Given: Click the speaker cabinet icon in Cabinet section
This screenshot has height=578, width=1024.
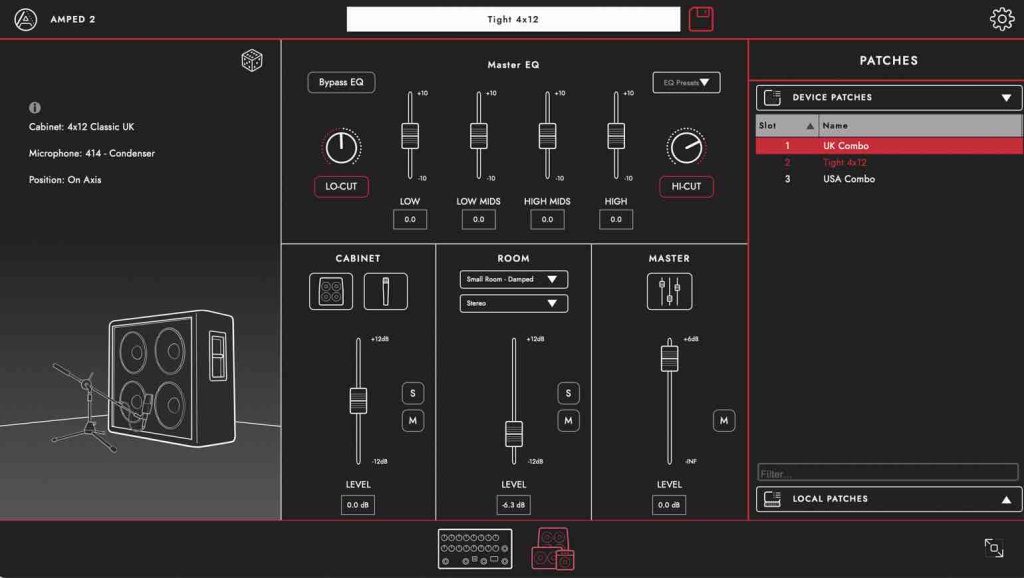Looking at the screenshot, I should coord(330,290).
